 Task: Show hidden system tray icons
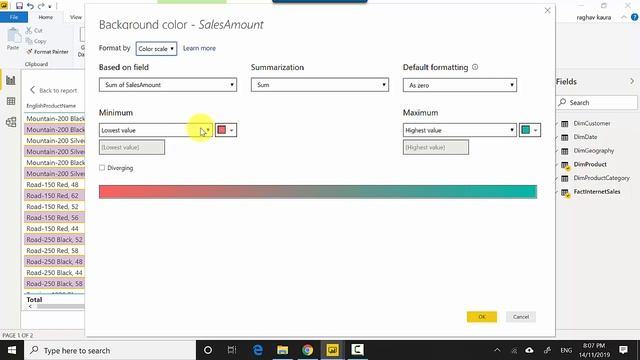[497, 350]
